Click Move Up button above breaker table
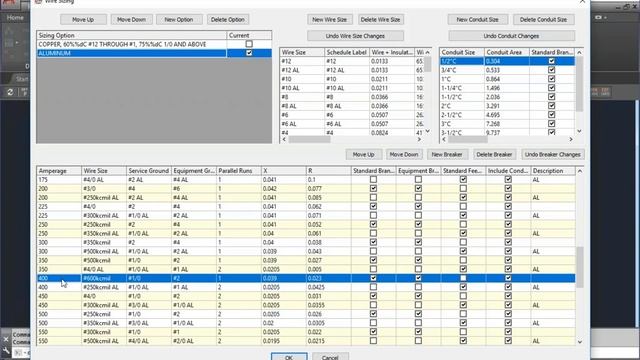This screenshot has height=360, width=640. pos(363,155)
